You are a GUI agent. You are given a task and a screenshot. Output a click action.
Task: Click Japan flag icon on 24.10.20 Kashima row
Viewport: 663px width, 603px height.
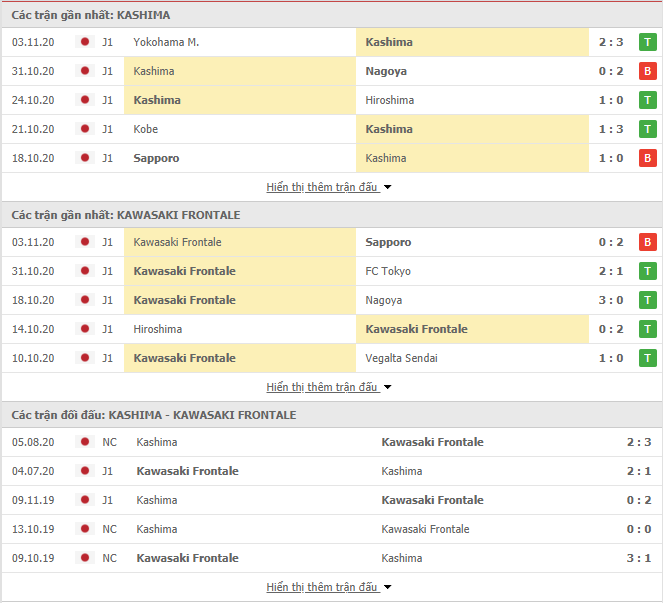pos(85,100)
